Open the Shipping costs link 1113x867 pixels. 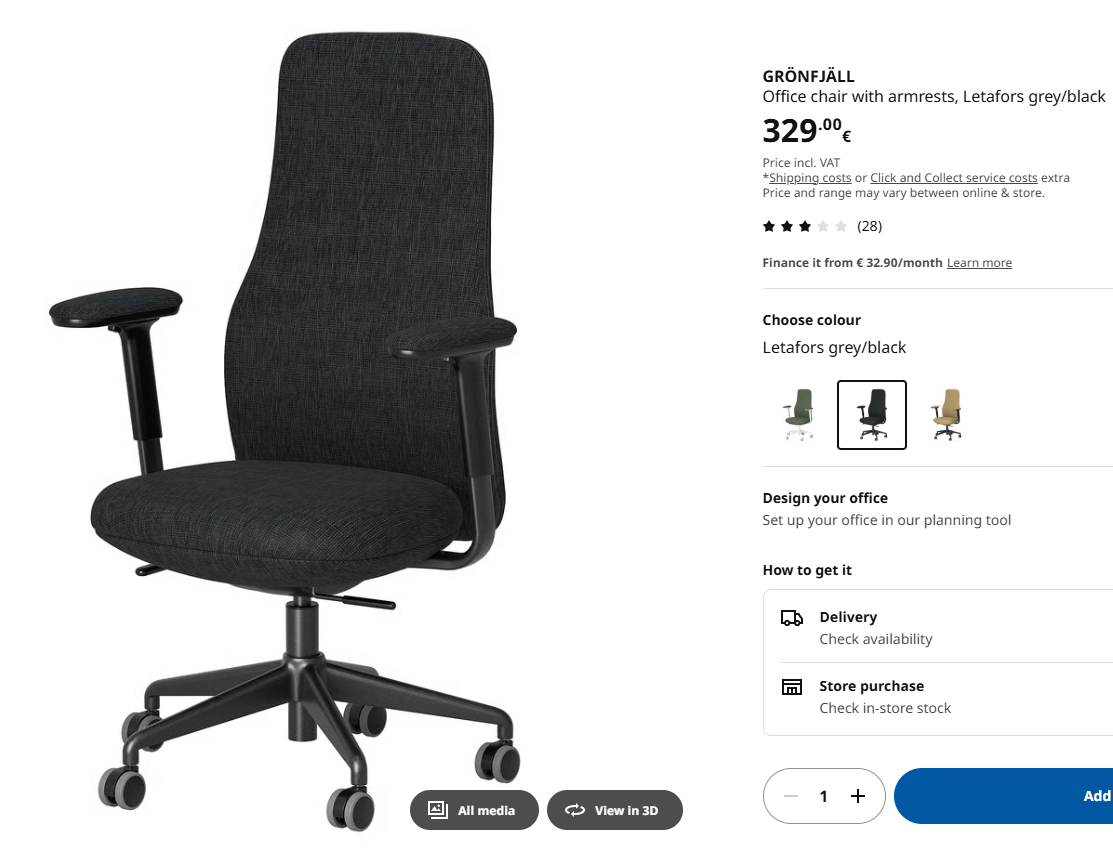[x=810, y=178]
